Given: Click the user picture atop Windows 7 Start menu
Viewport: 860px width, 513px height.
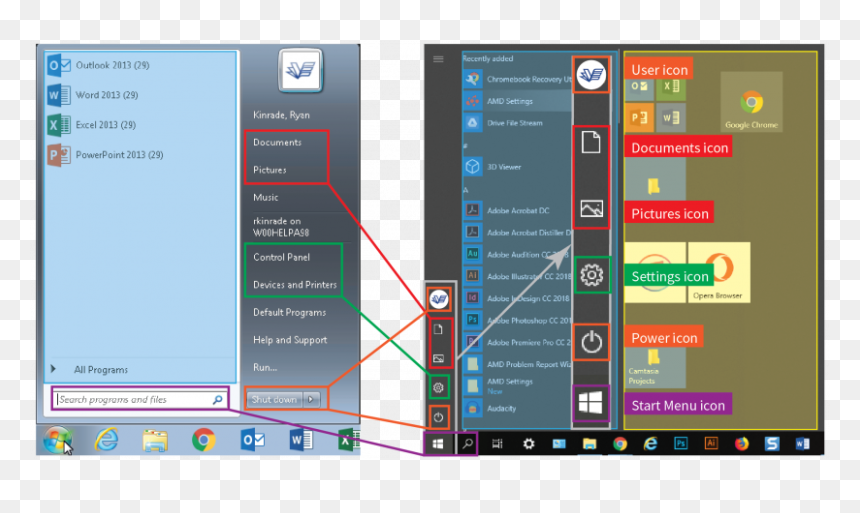Looking at the screenshot, I should pos(300,70).
